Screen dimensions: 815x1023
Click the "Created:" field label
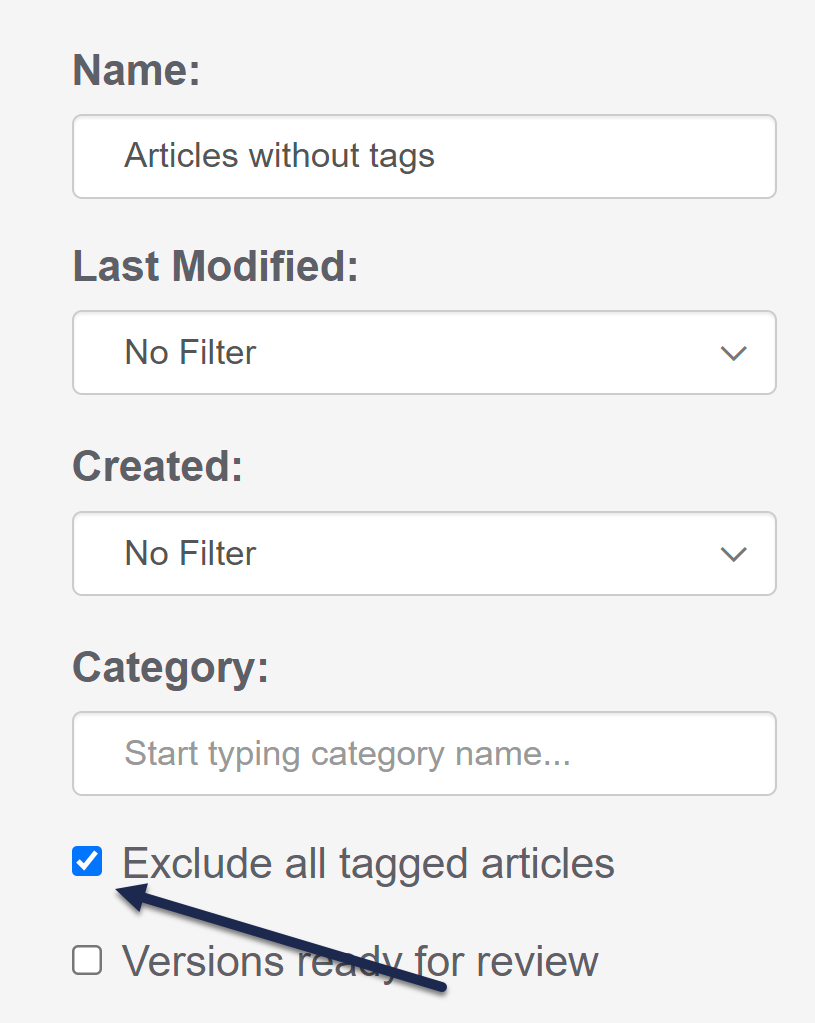click(x=157, y=467)
